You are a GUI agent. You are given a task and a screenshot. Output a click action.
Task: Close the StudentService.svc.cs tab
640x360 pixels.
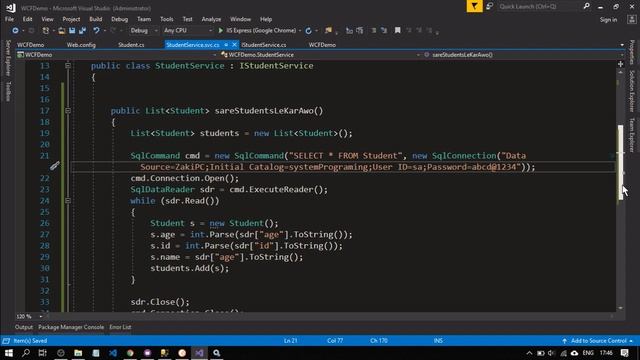234,45
